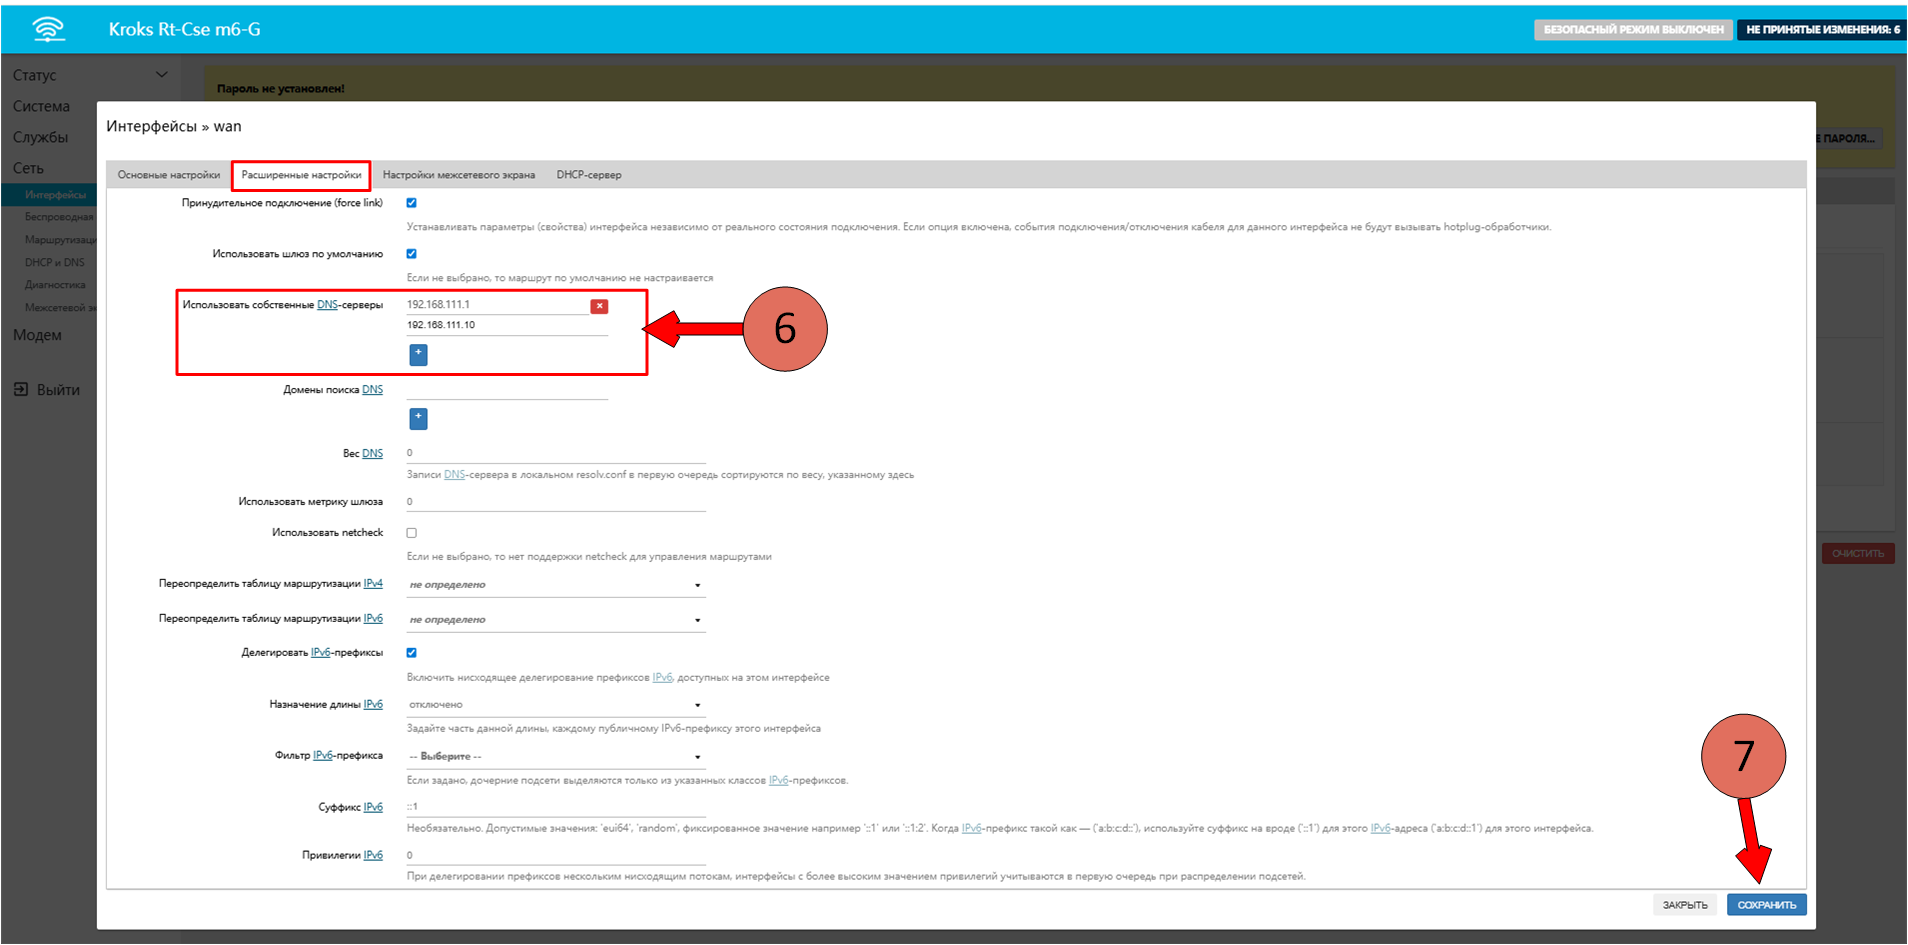Click the Kroks Wi-Fi logo icon
This screenshot has width=1908, height=945.
coord(48,29)
